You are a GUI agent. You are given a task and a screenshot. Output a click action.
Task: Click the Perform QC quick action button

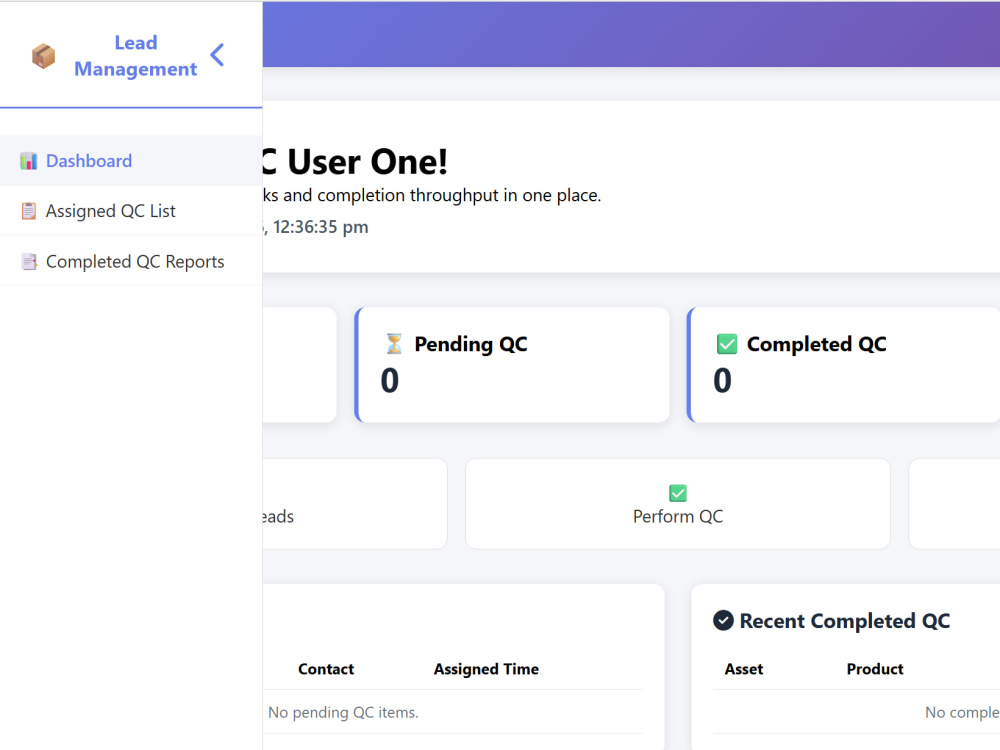click(x=677, y=504)
